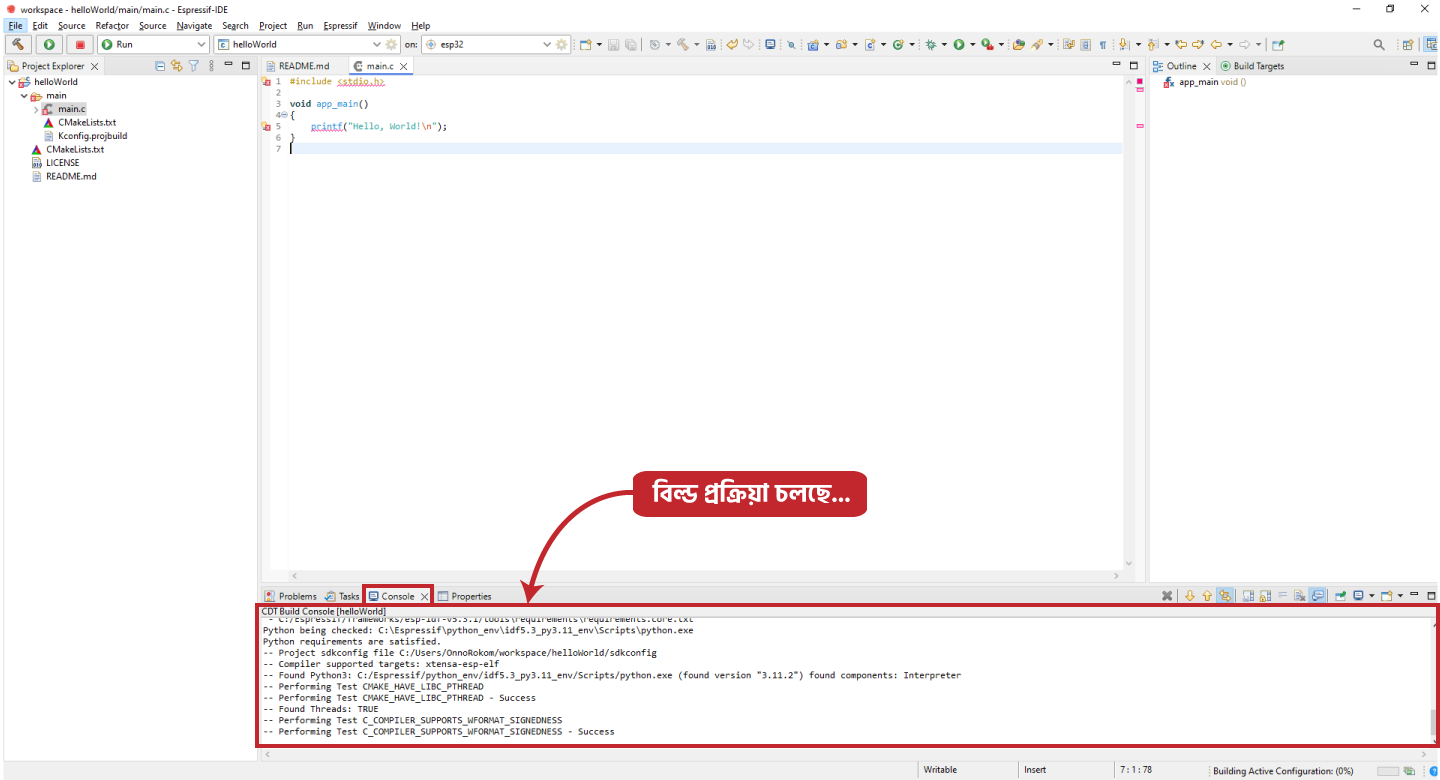Click Clear Console X icon
The width and height of the screenshot is (1440, 780).
click(x=1167, y=596)
